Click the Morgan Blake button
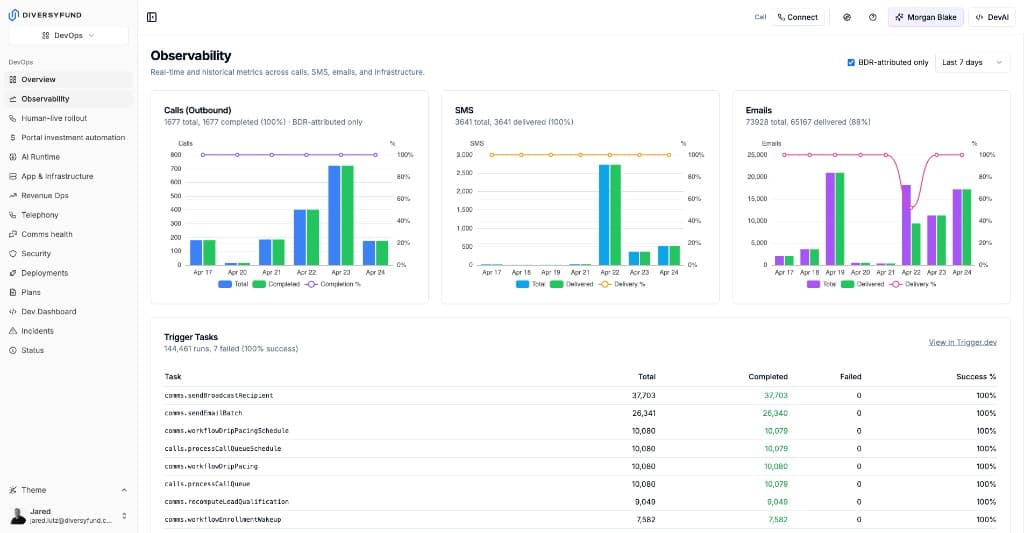Image resolution: width=1024 pixels, height=533 pixels. 926,17
